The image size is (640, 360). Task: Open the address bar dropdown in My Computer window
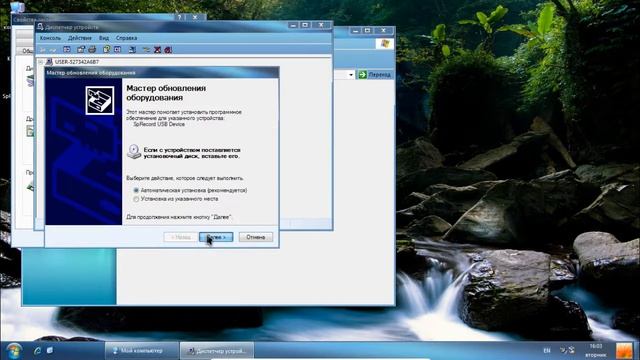tap(351, 75)
